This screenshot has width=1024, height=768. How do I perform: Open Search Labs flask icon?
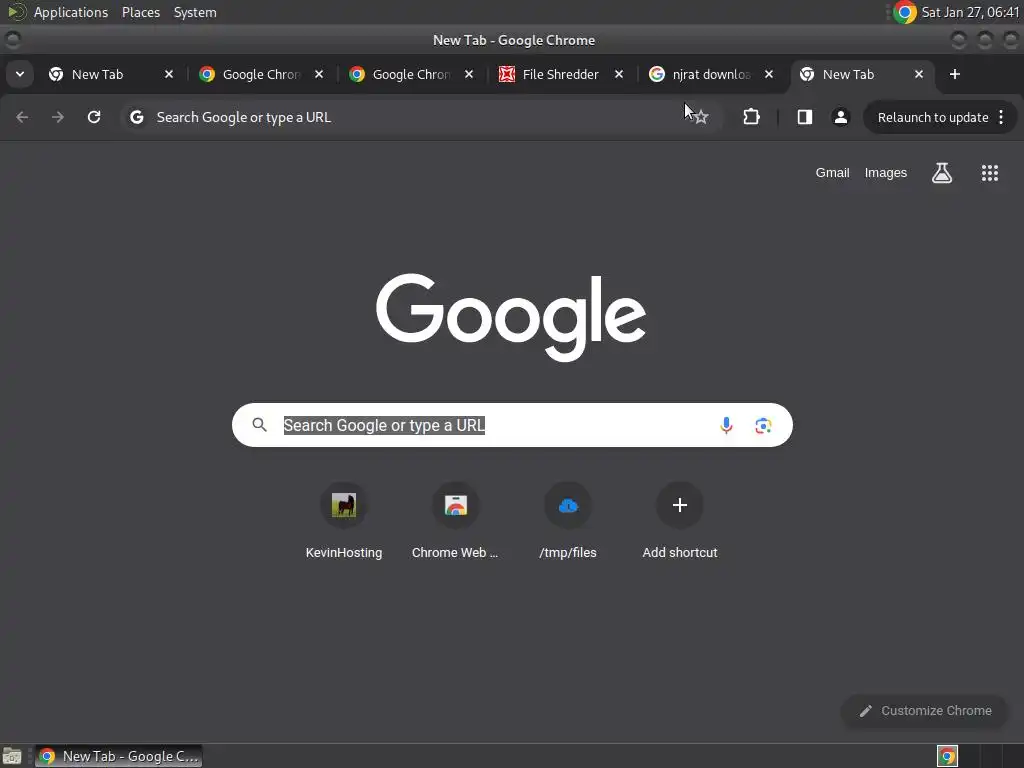point(942,173)
